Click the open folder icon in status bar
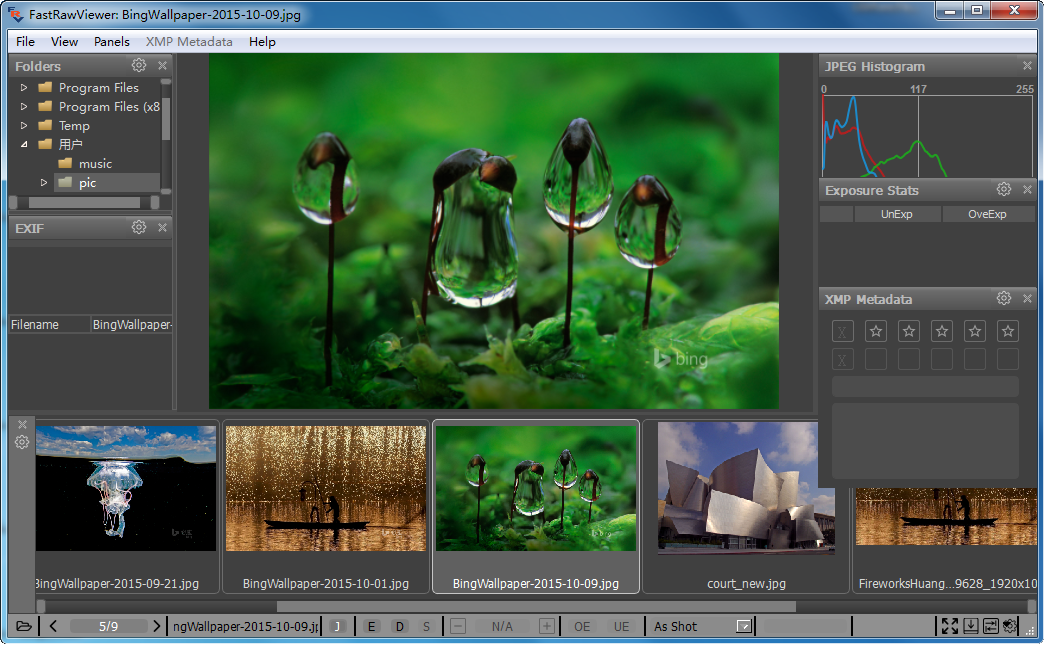 [x=23, y=626]
